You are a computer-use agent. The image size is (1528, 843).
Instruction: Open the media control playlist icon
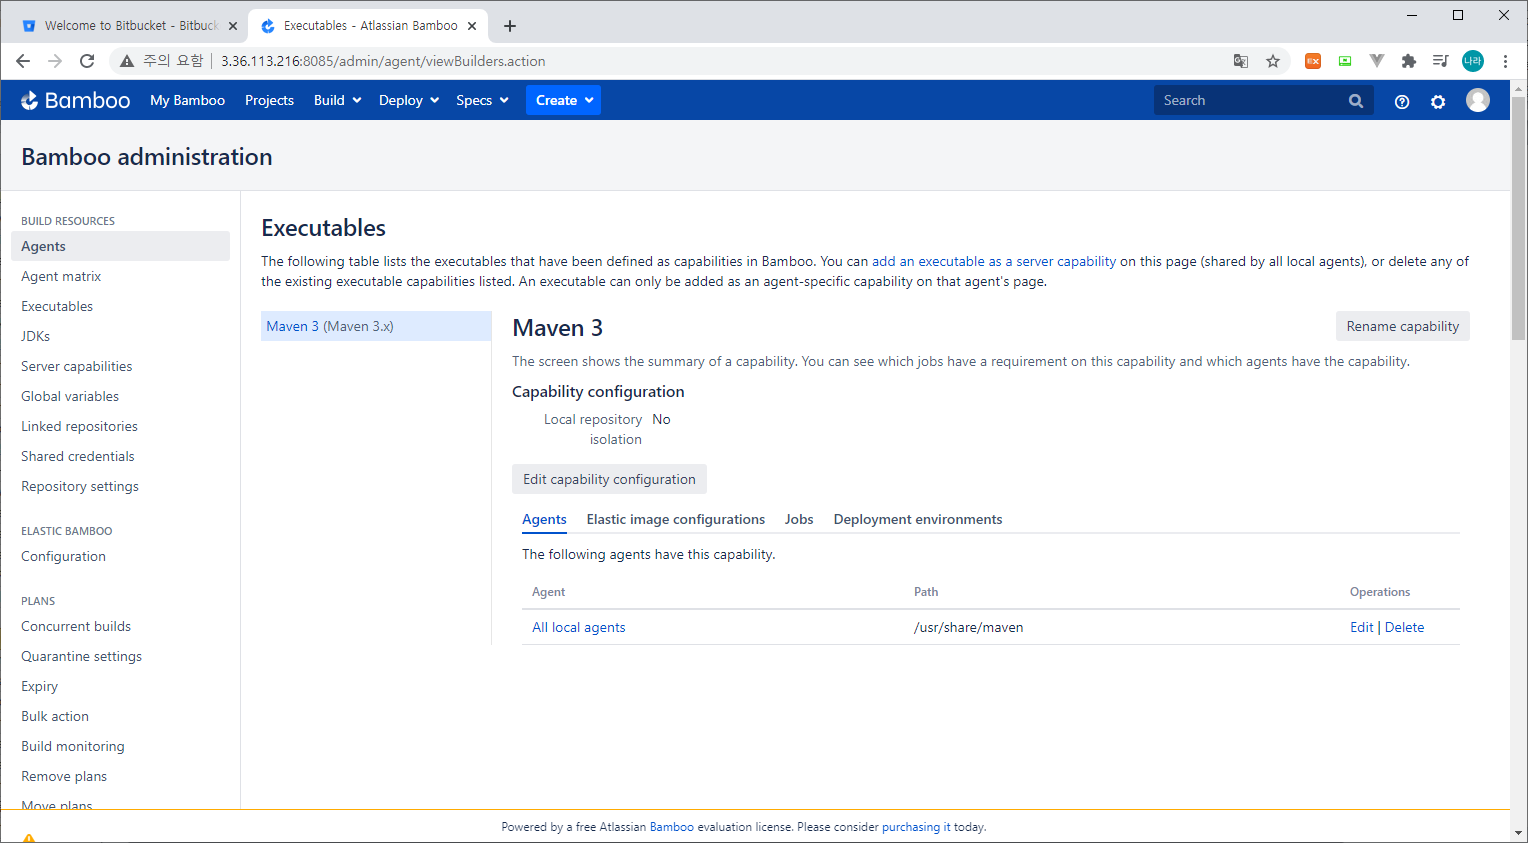click(1440, 61)
